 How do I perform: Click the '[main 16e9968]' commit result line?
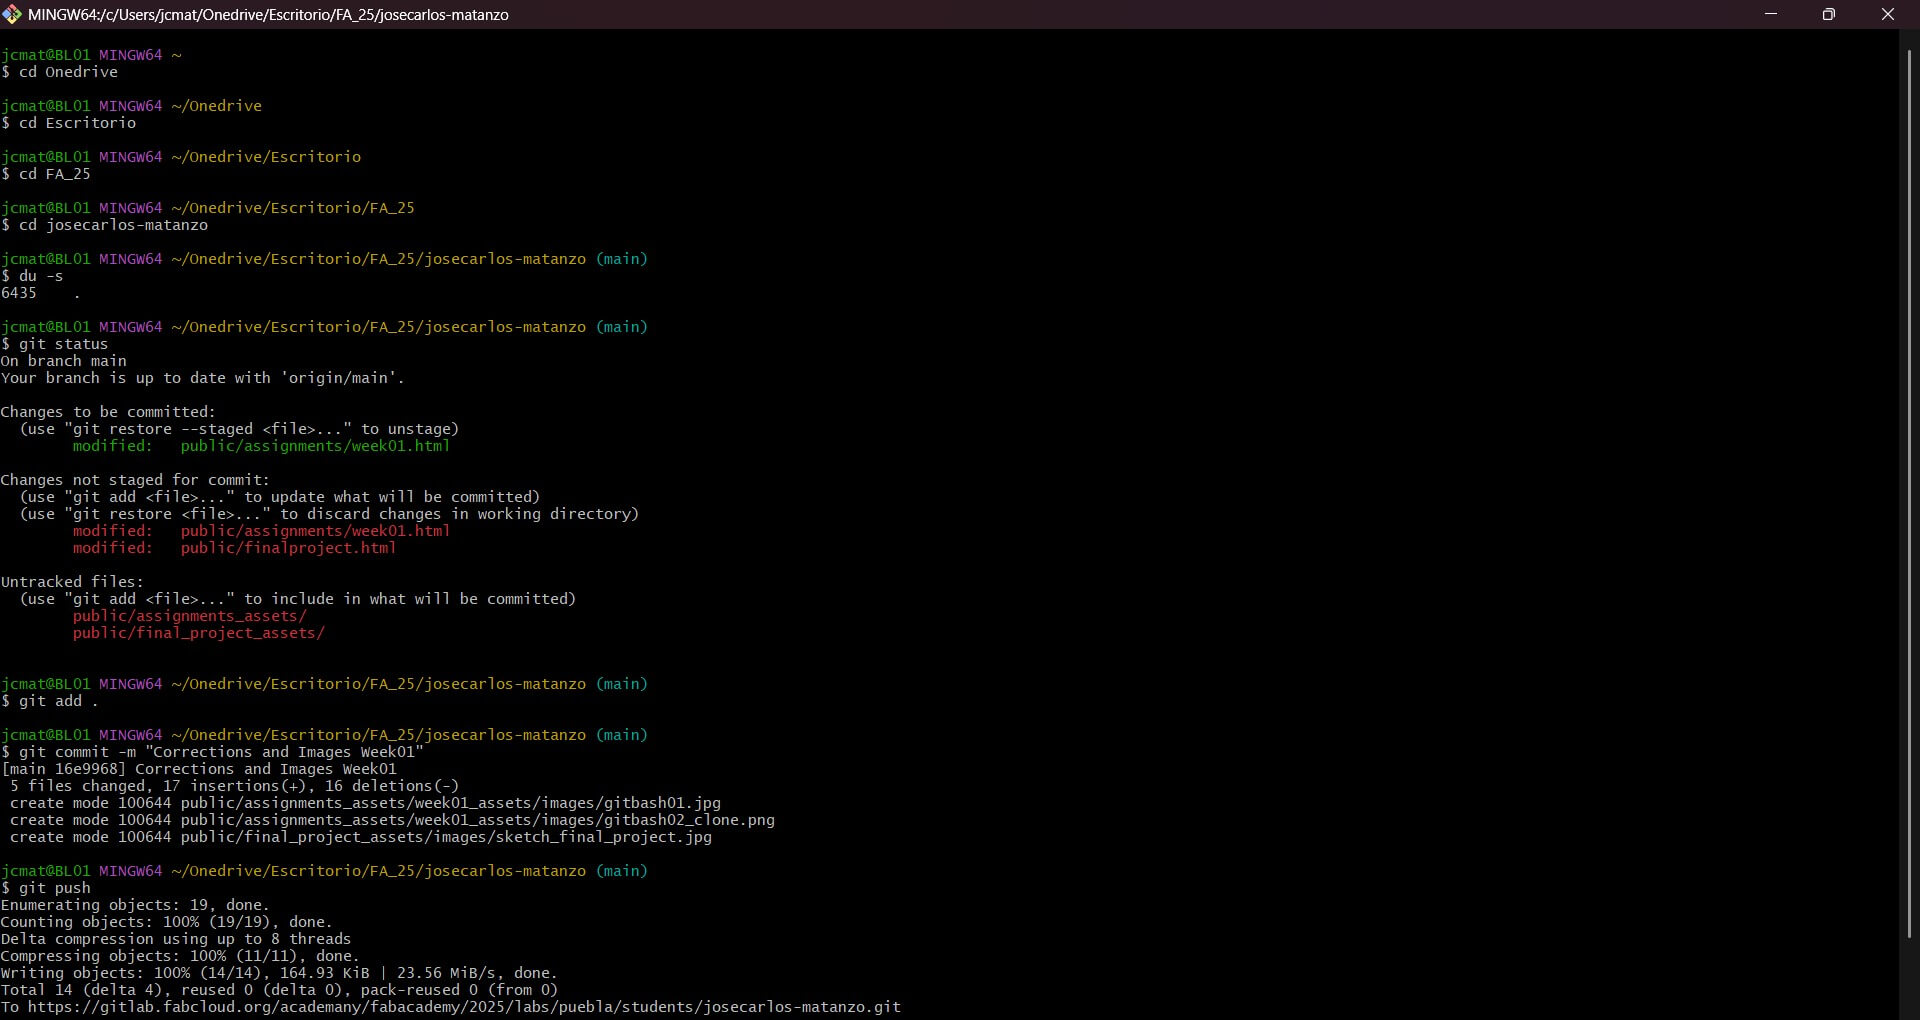click(199, 769)
